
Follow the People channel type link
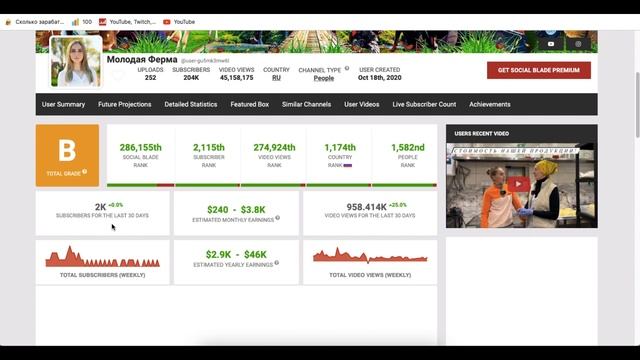coord(324,78)
